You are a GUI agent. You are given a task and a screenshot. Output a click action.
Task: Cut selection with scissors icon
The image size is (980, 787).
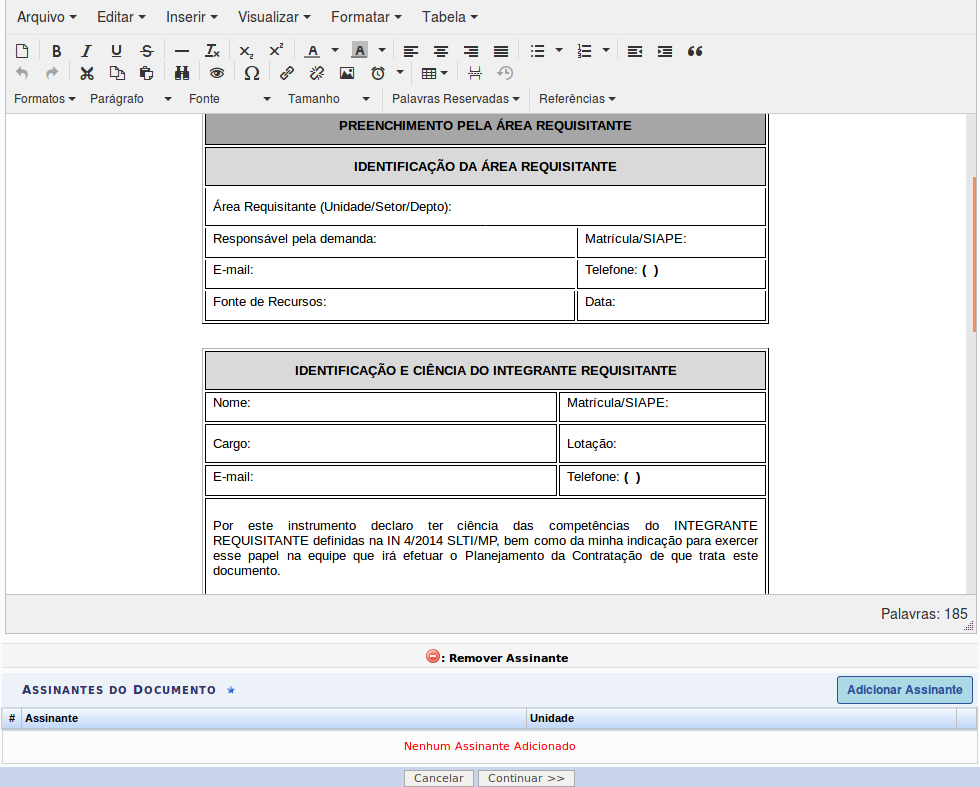click(x=87, y=73)
